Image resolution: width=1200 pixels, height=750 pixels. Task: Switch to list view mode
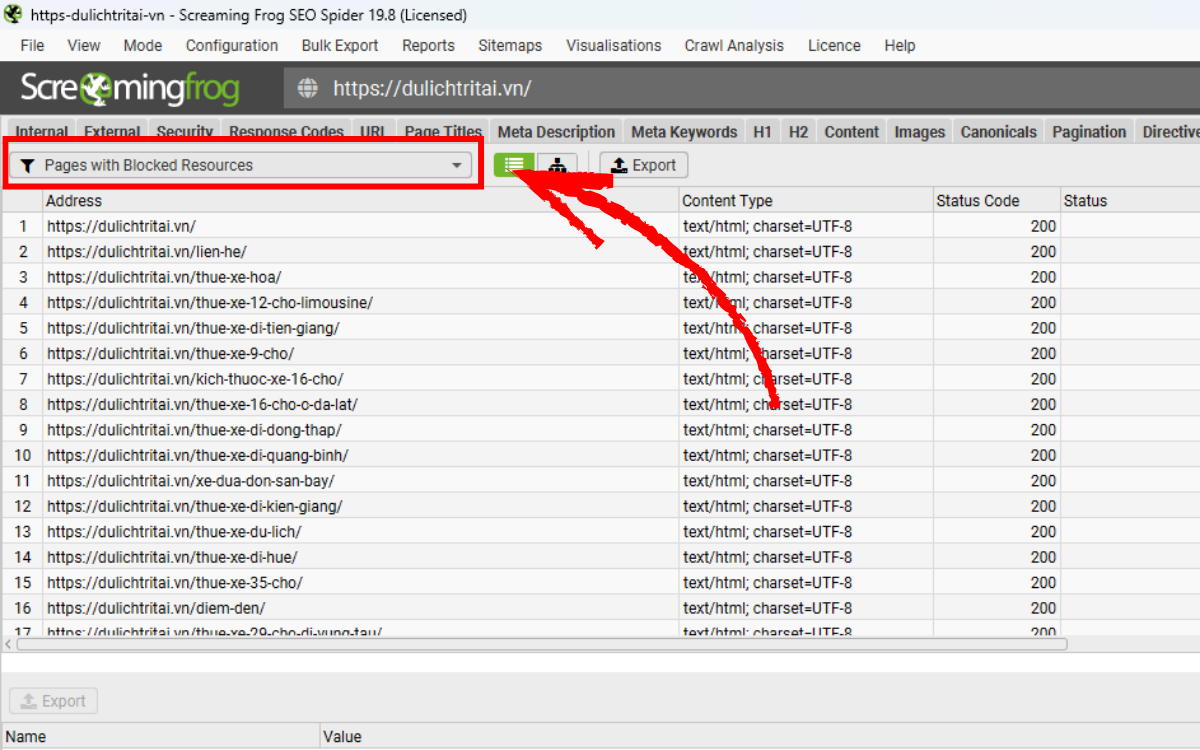pyautogui.click(x=514, y=165)
